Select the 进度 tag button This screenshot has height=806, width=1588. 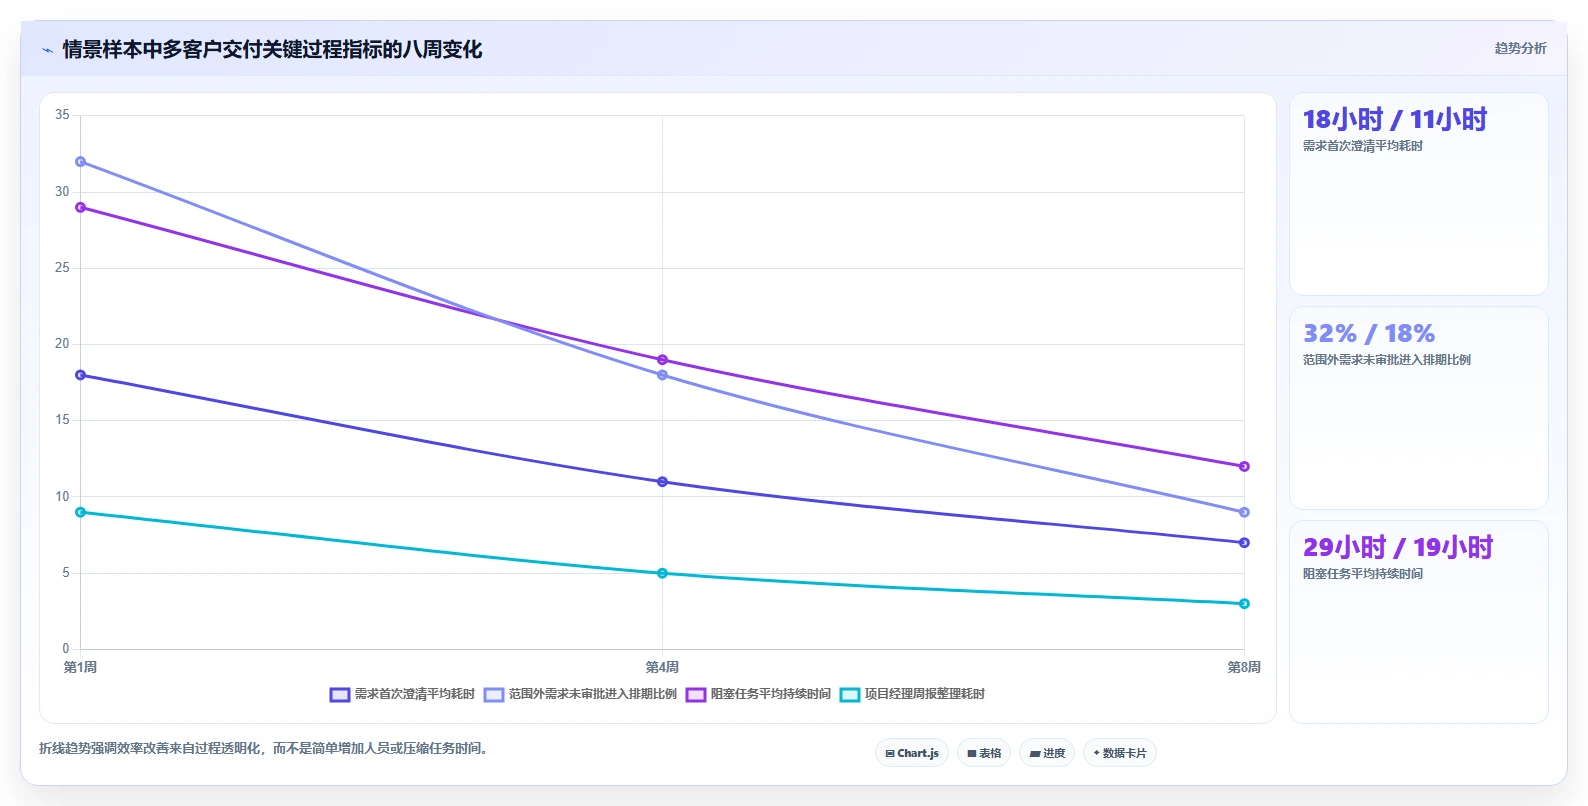pos(1047,753)
